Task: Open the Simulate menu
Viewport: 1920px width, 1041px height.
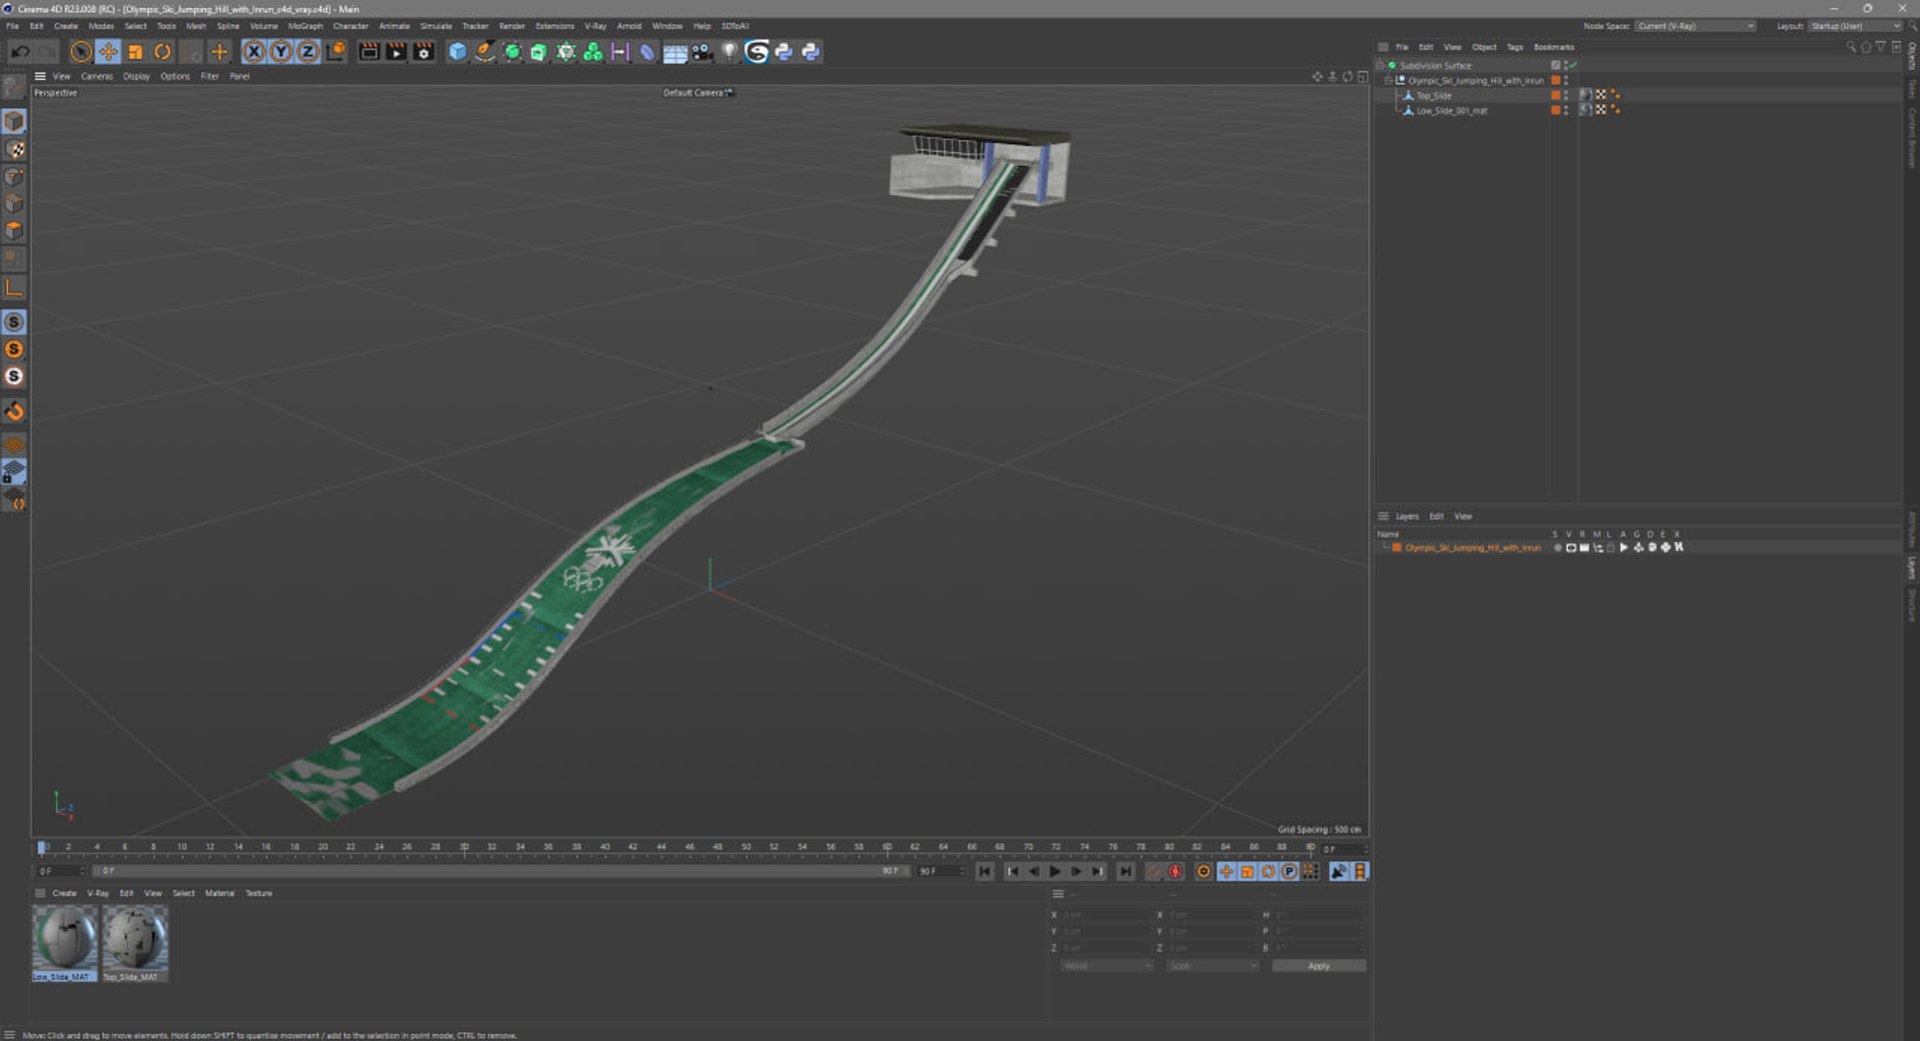Action: point(435,26)
